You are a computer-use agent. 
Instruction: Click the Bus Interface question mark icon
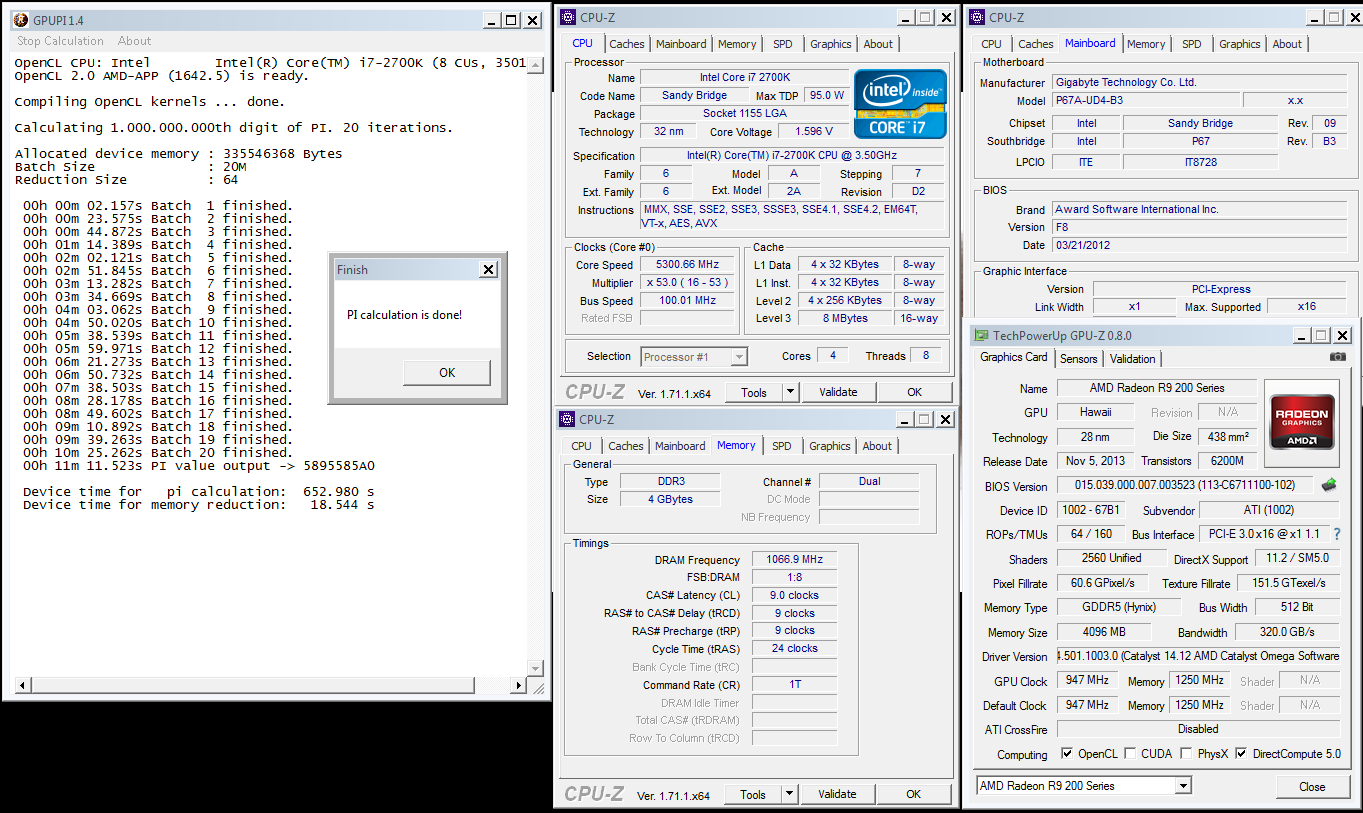[x=1336, y=535]
